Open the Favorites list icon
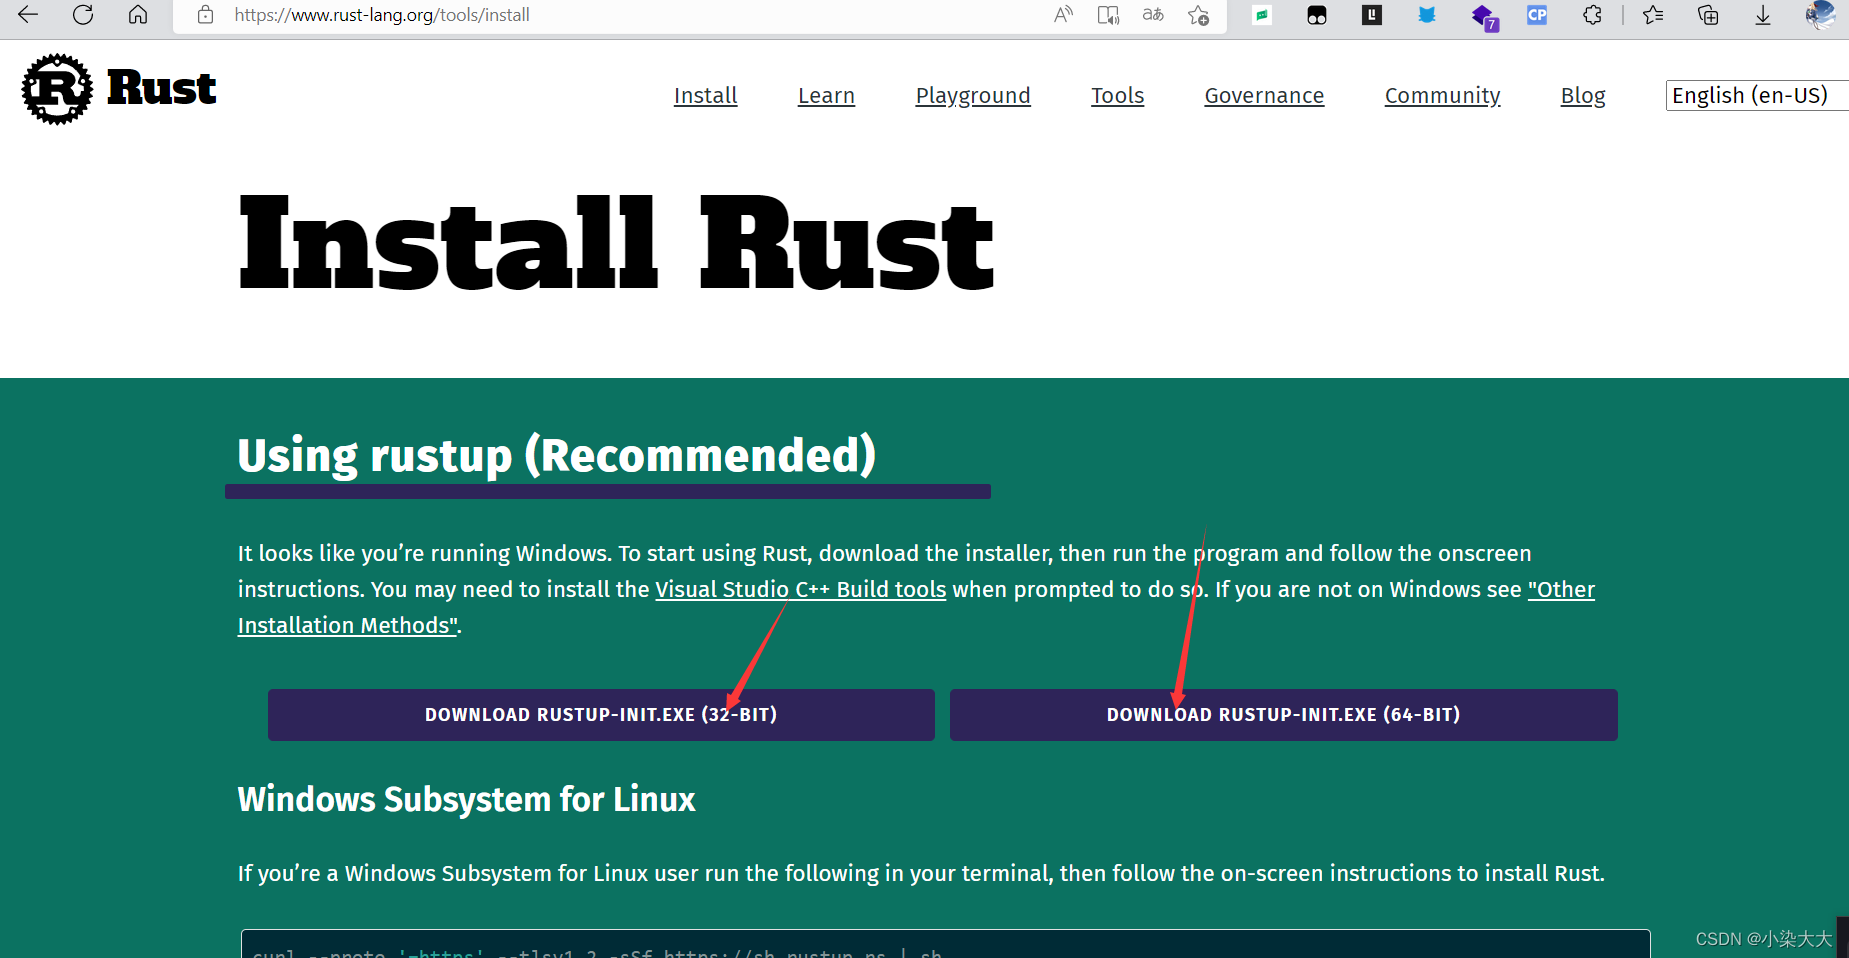The image size is (1849, 958). tap(1653, 15)
